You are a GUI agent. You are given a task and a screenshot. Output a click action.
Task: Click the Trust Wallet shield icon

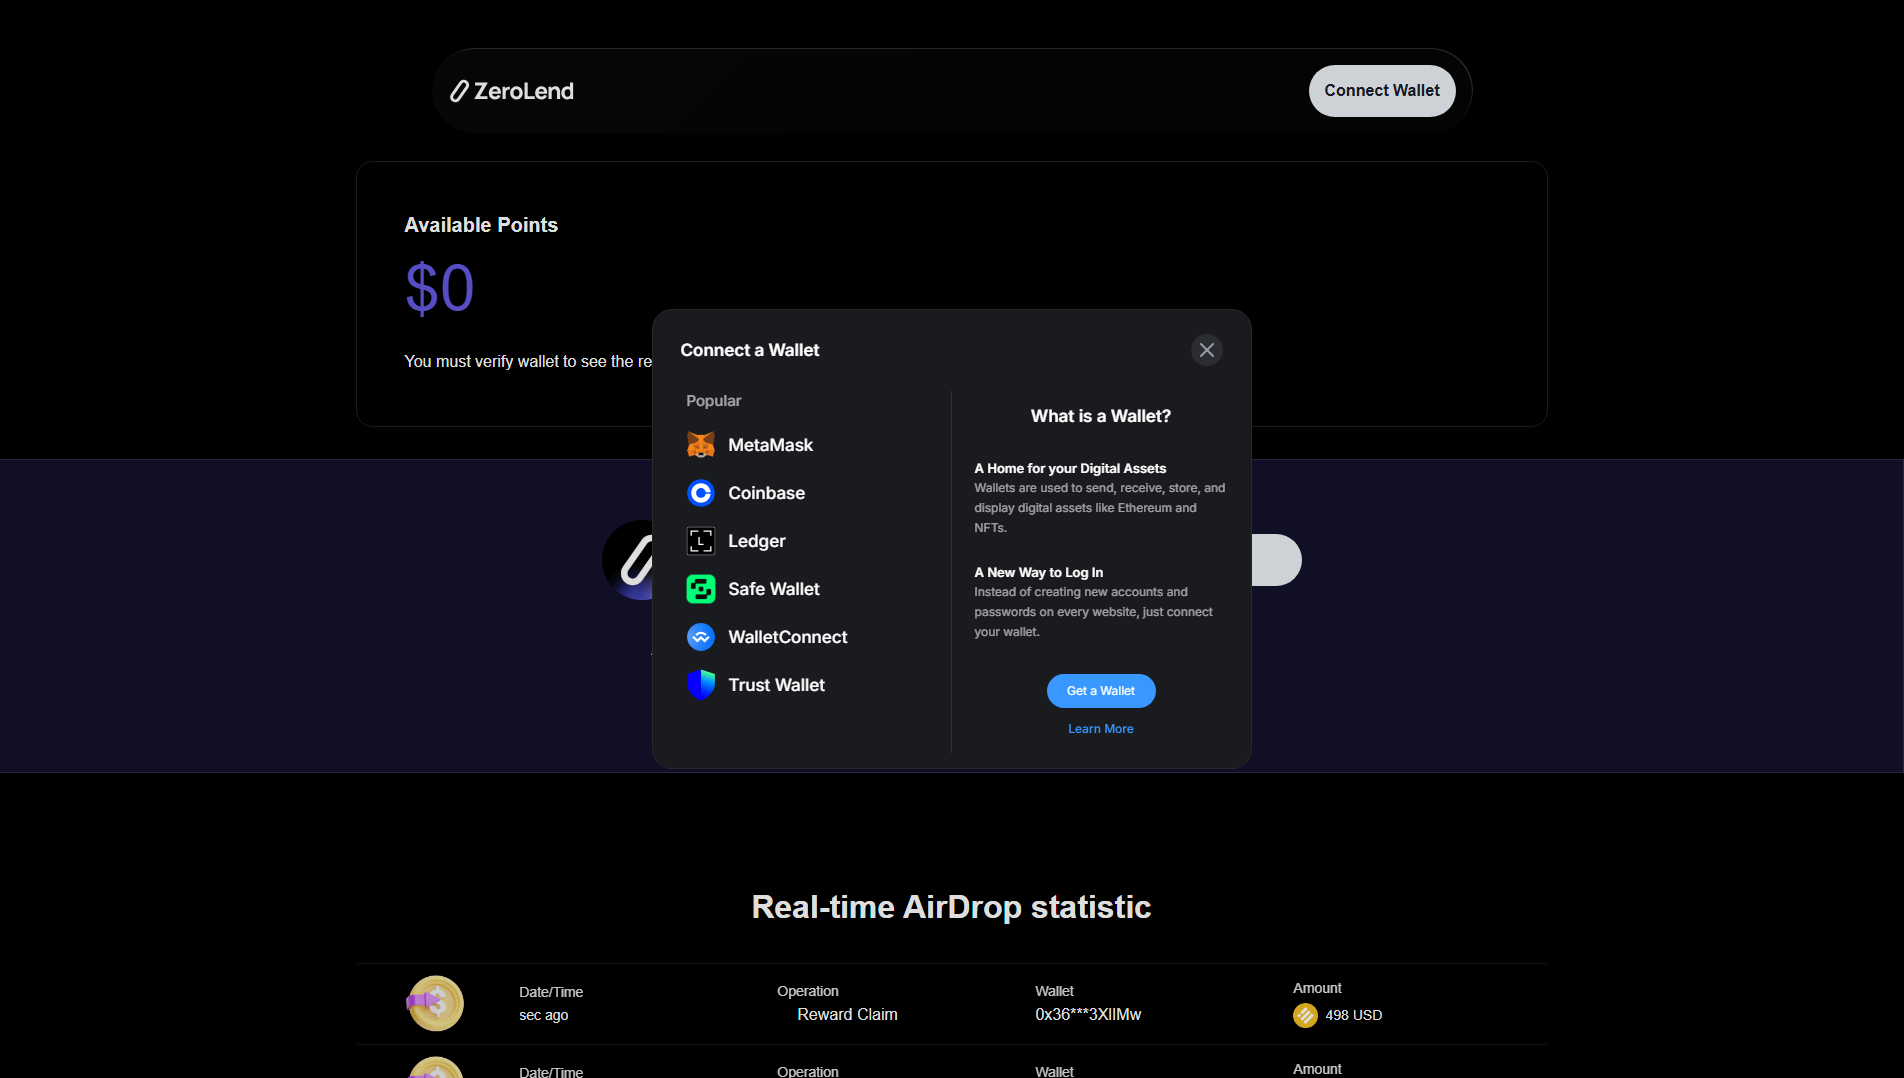pyautogui.click(x=701, y=685)
